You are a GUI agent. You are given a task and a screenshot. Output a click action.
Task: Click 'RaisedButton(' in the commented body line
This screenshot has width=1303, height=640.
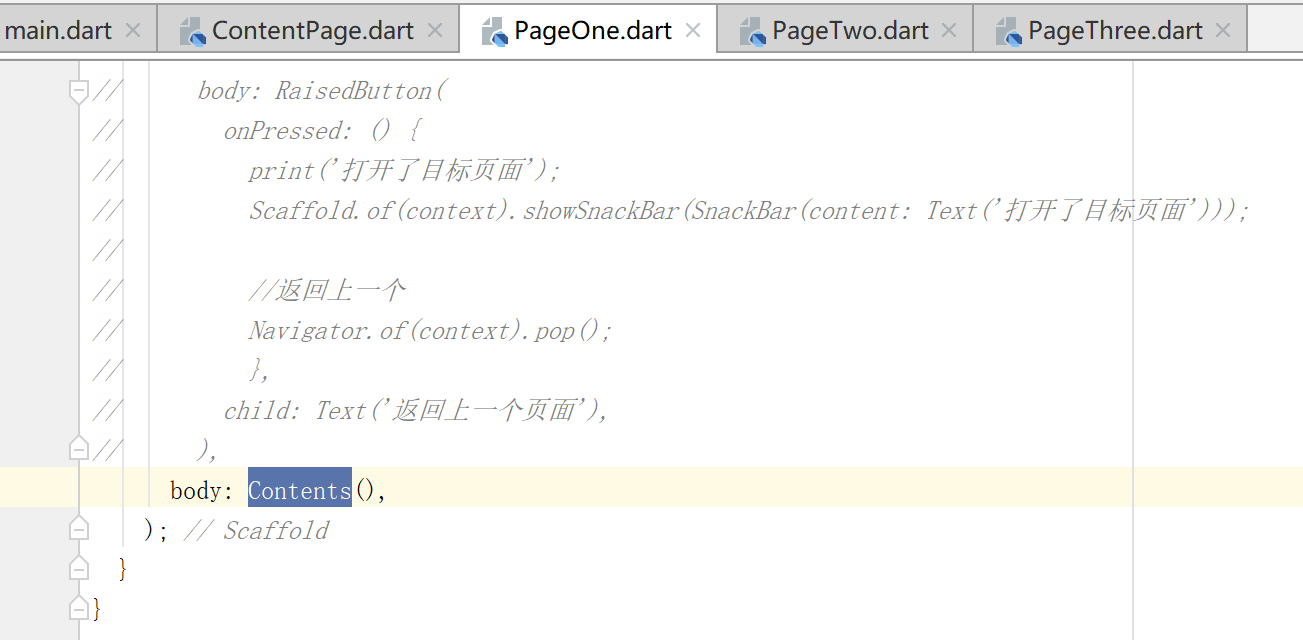[x=360, y=91]
